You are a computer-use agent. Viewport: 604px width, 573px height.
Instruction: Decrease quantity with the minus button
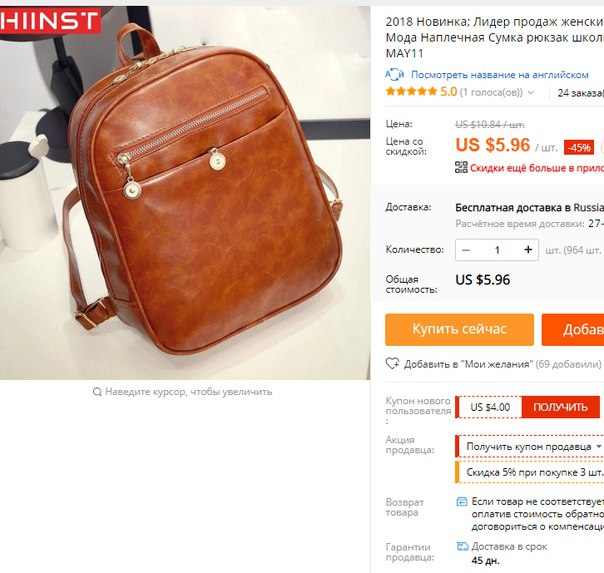pos(466,250)
